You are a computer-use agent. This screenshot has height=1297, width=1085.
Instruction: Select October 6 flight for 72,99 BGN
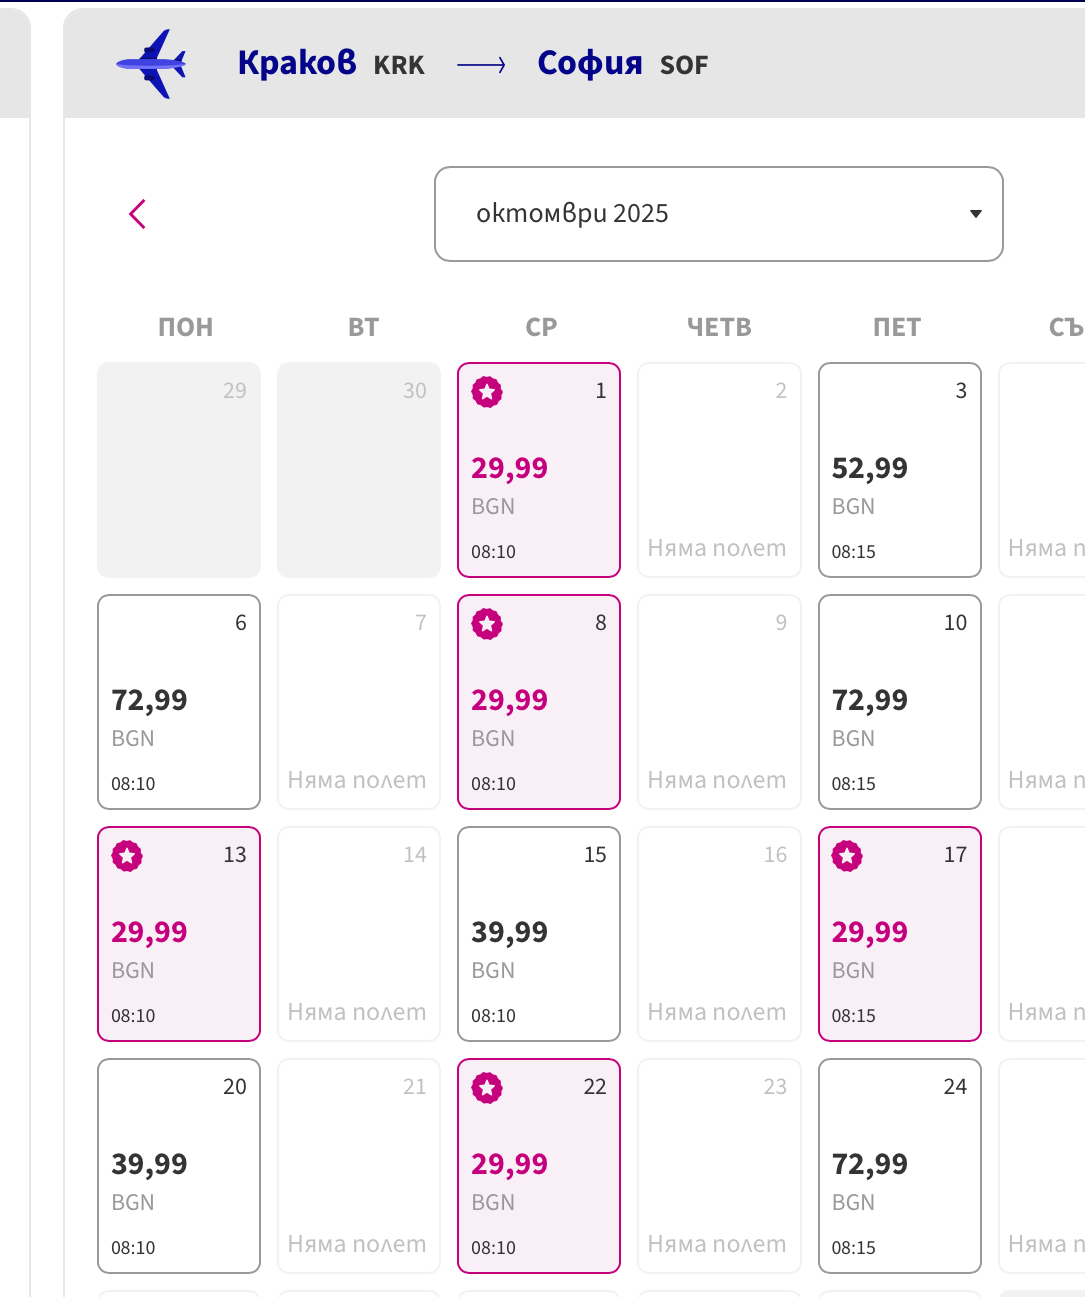pyautogui.click(x=179, y=702)
